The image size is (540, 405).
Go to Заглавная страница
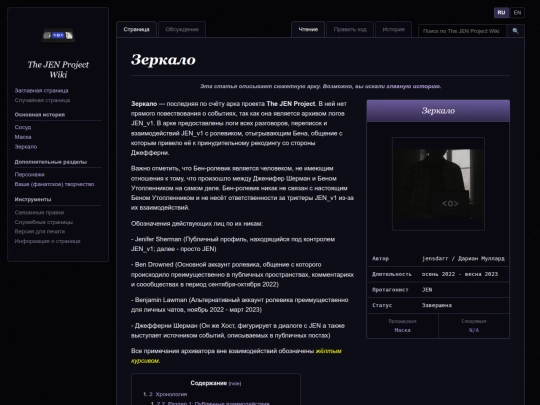pos(41,91)
